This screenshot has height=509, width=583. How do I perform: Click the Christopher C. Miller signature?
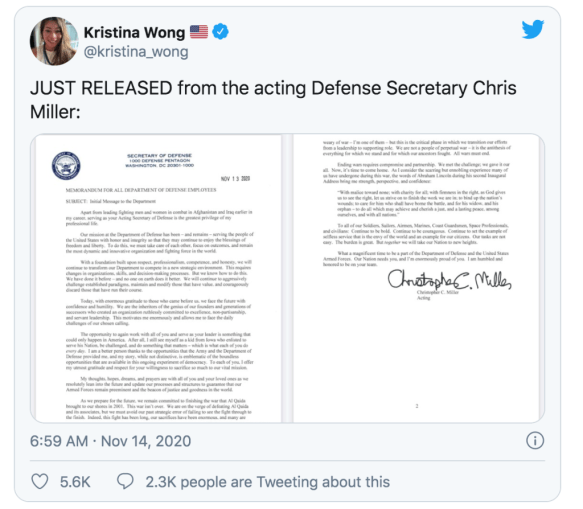tap(449, 281)
